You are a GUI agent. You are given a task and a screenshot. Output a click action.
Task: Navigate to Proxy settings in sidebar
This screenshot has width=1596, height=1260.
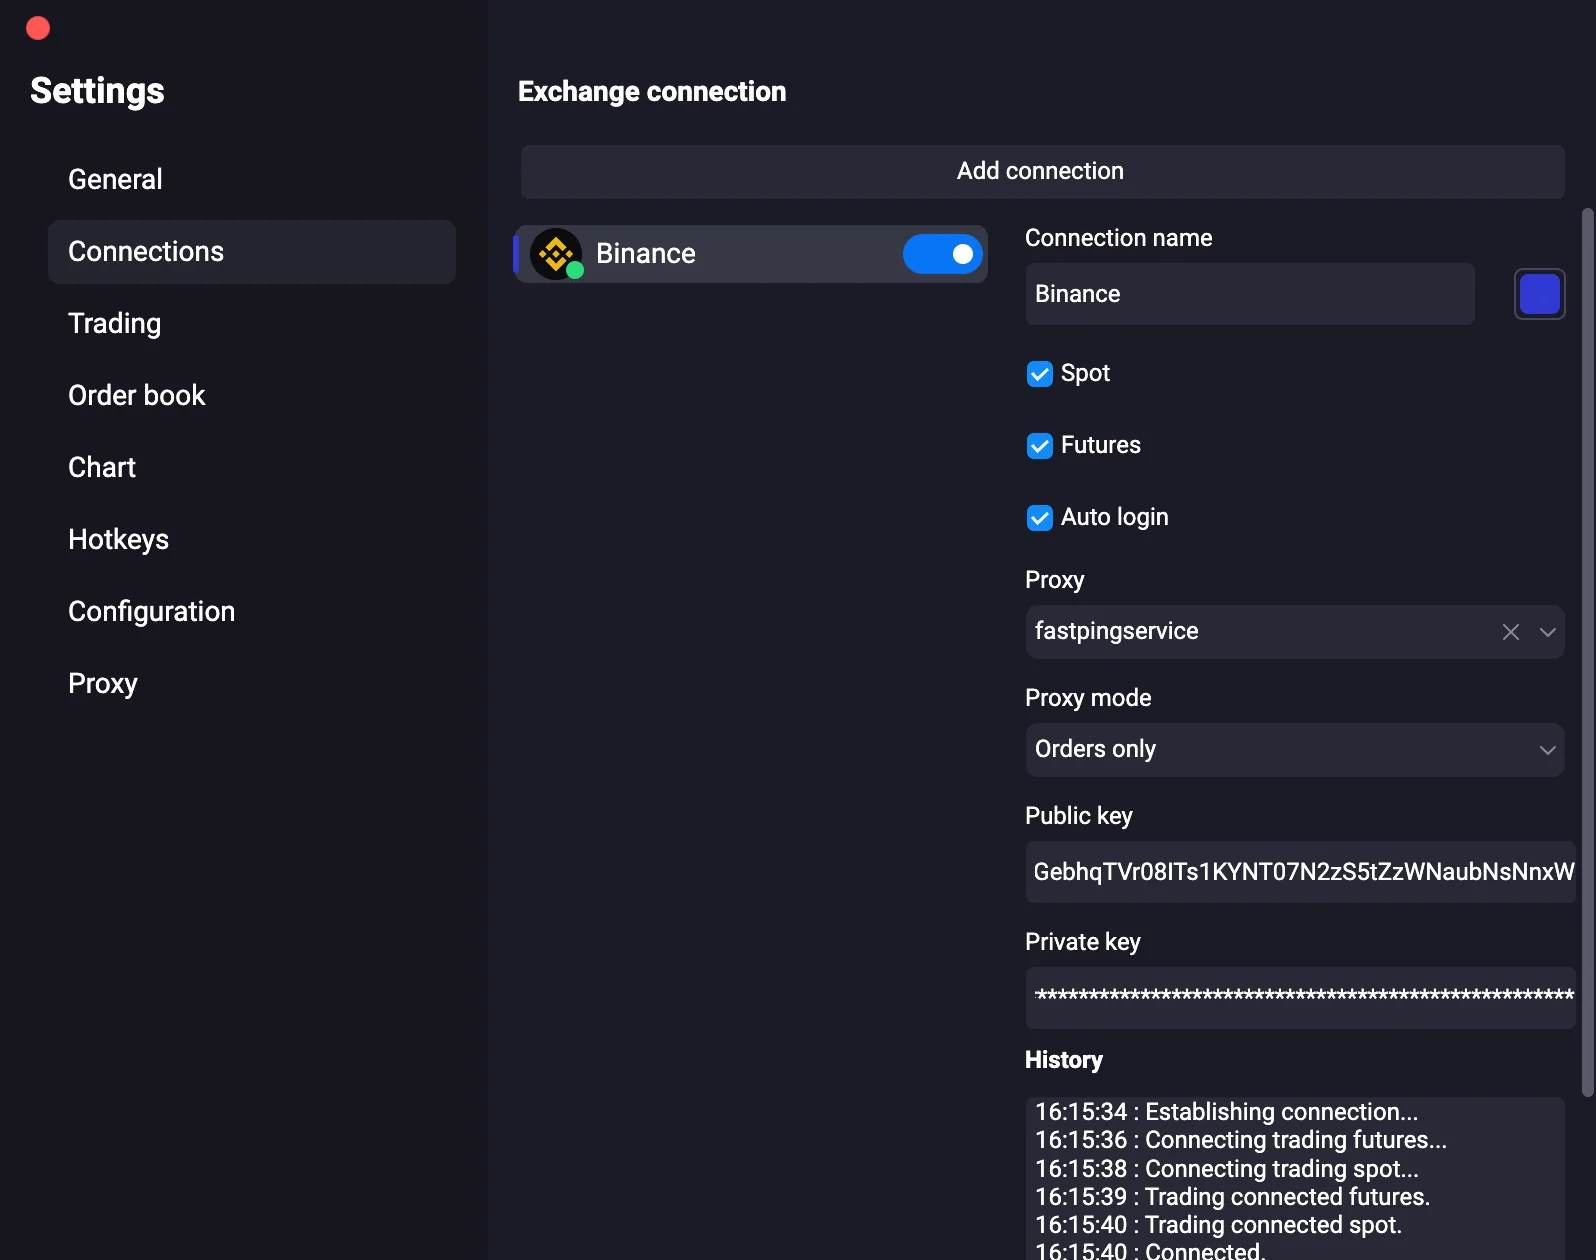tap(102, 684)
